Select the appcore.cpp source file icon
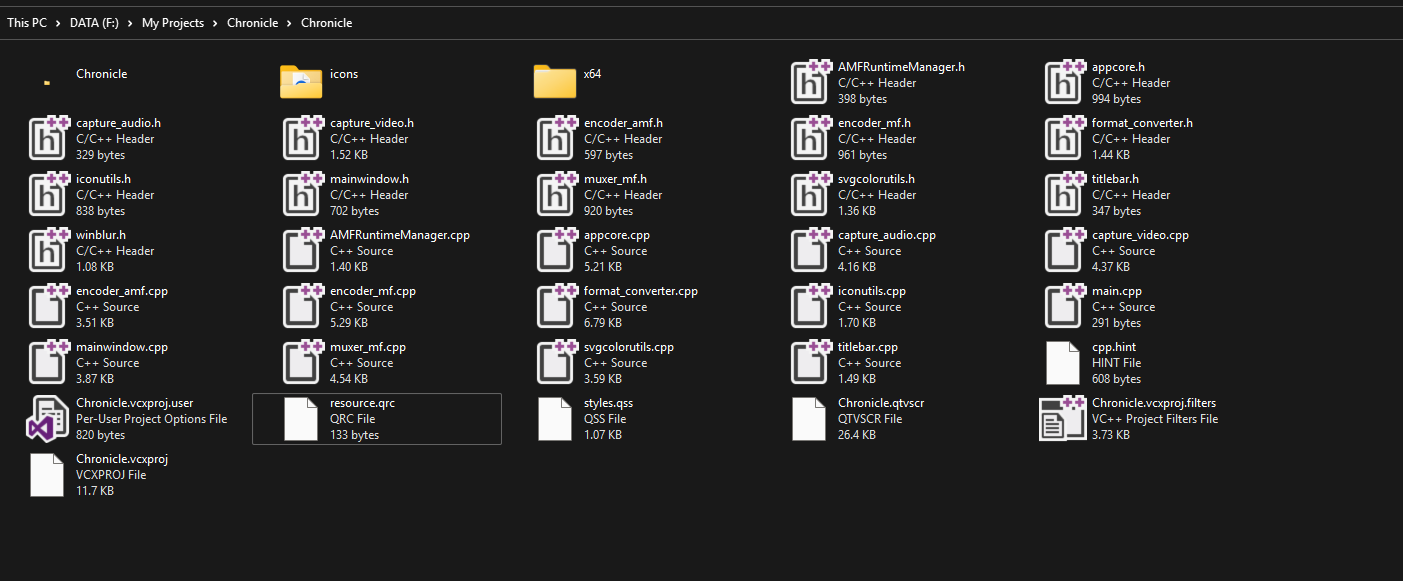The image size is (1403, 581). pos(558,250)
